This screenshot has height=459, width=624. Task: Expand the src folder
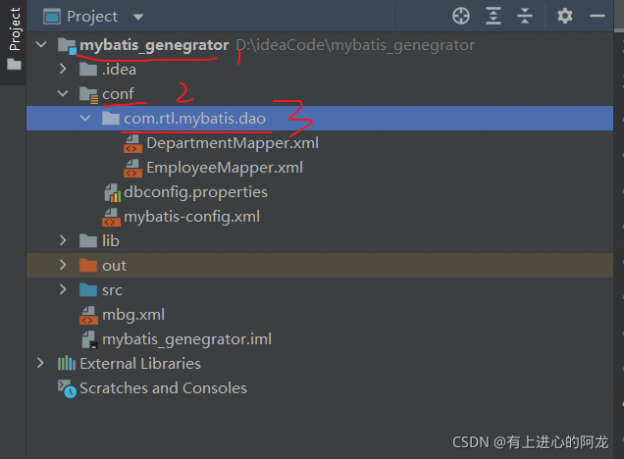click(x=63, y=290)
